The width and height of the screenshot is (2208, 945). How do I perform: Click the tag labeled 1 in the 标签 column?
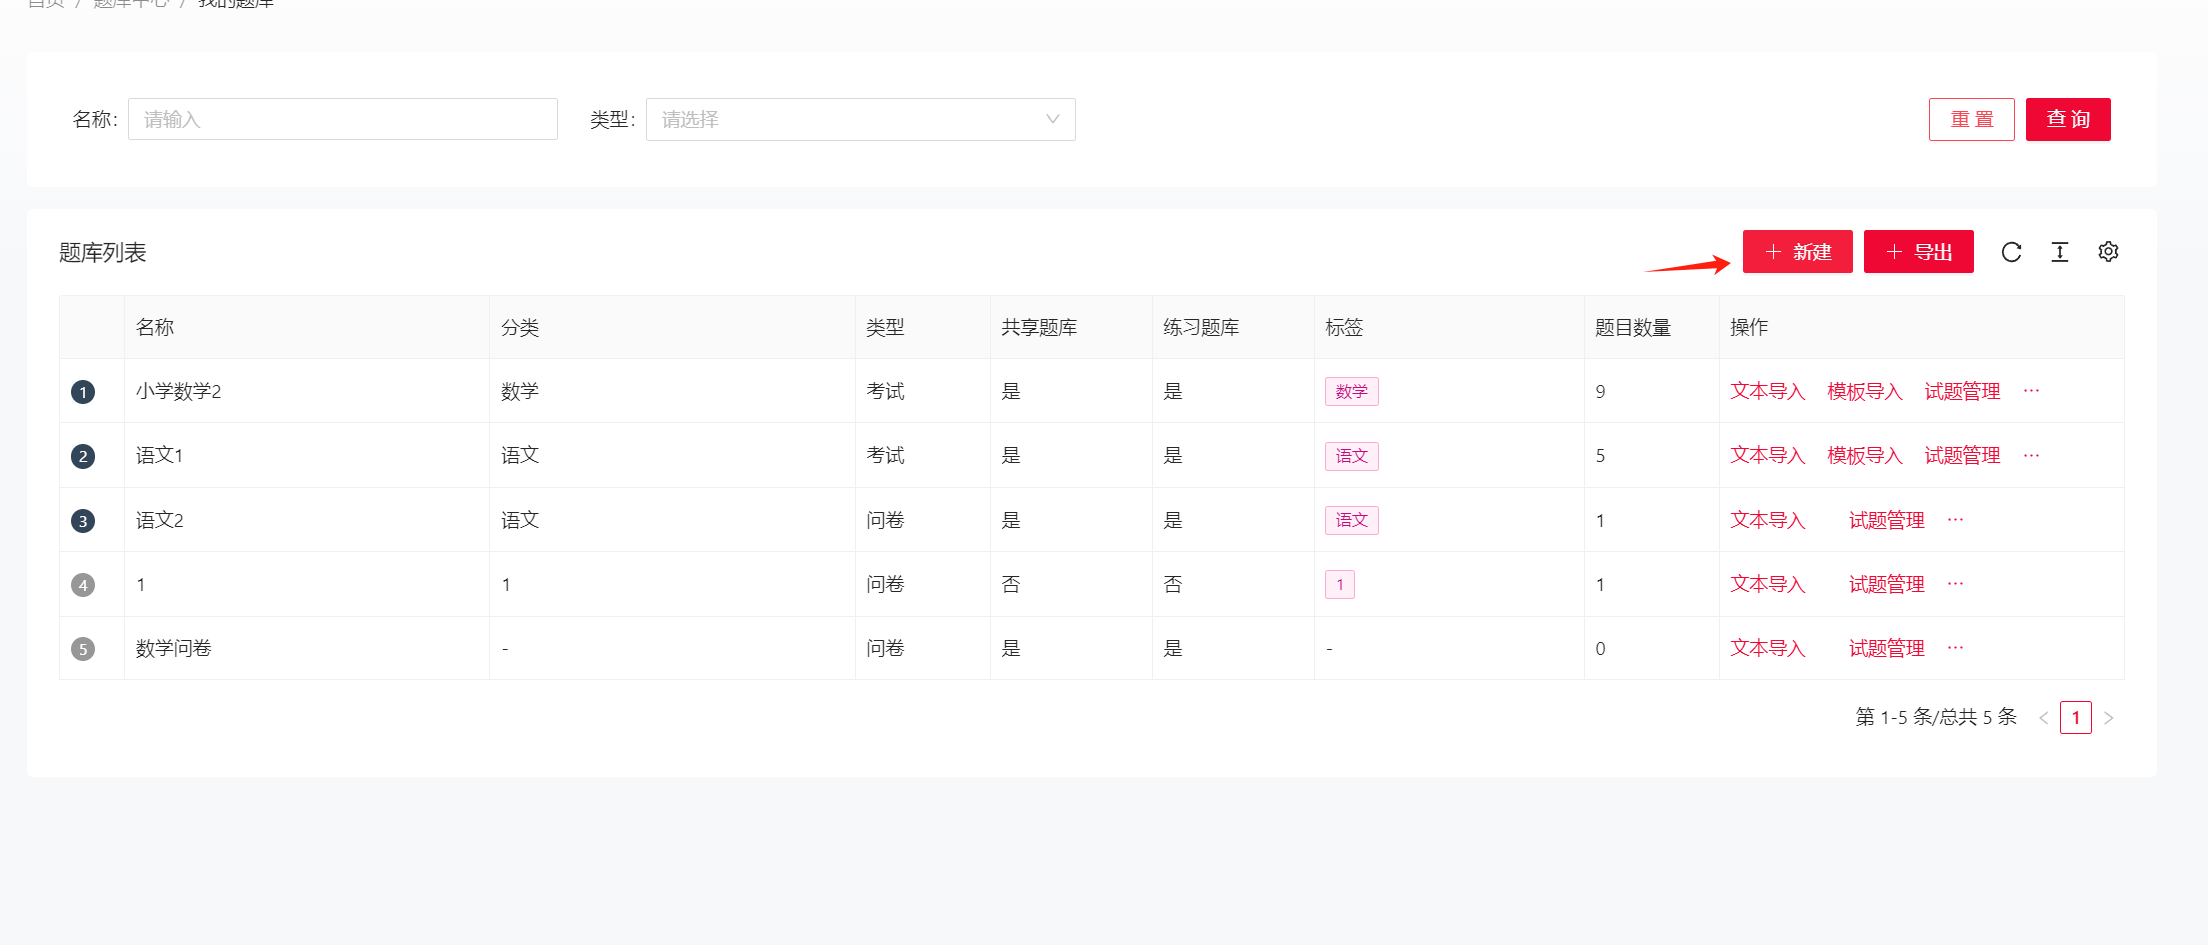tap(1340, 584)
